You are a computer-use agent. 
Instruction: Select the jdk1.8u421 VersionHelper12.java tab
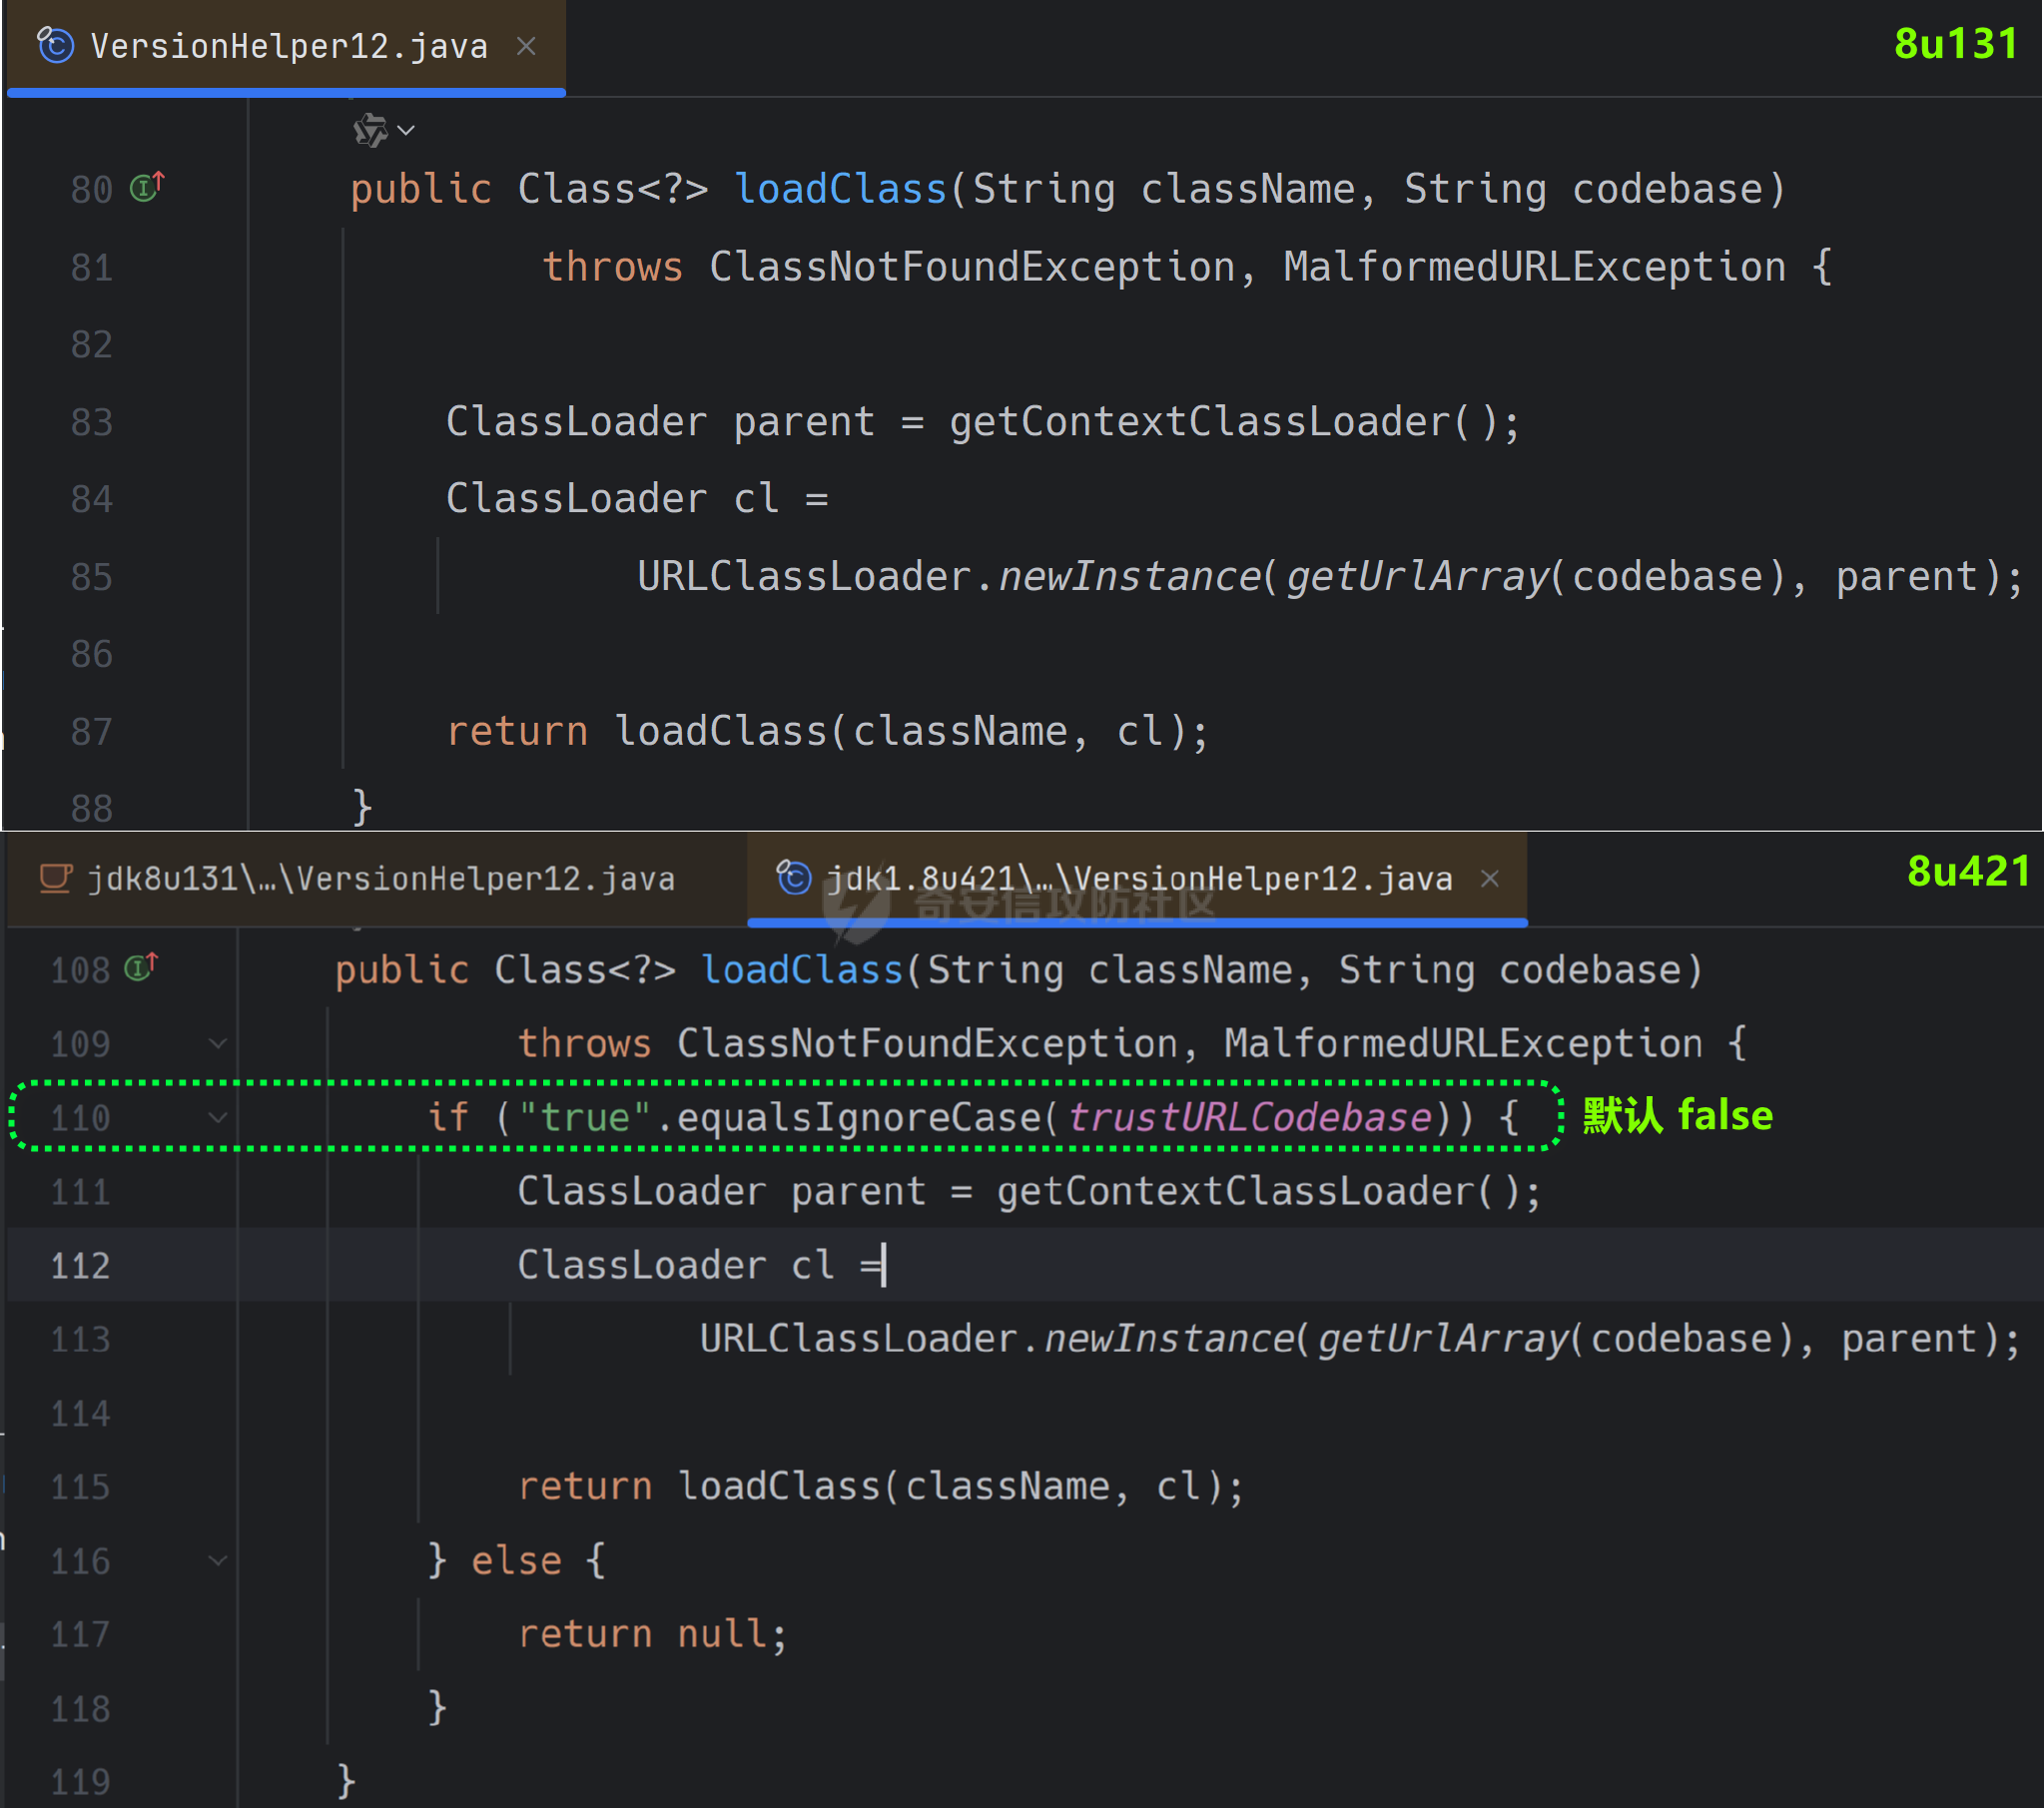tap(1138, 879)
